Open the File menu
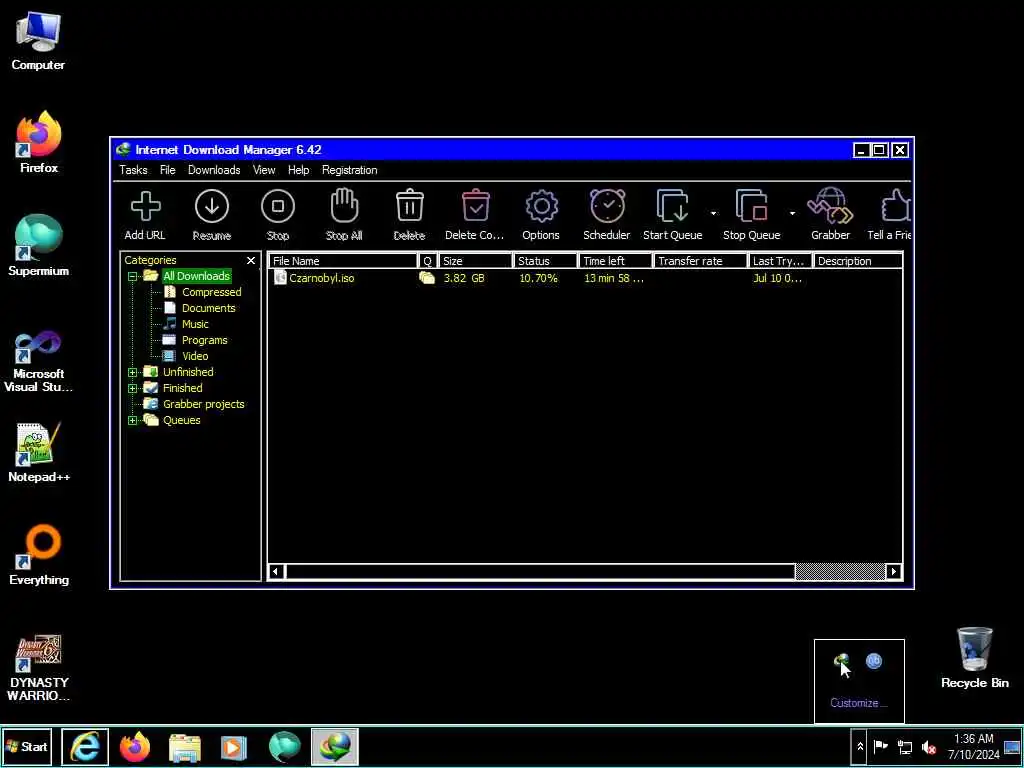Image resolution: width=1024 pixels, height=768 pixels. (168, 170)
